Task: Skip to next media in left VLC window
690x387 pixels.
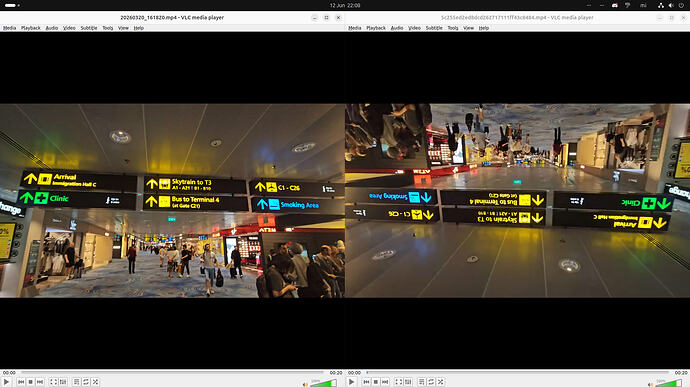Action: click(40, 382)
